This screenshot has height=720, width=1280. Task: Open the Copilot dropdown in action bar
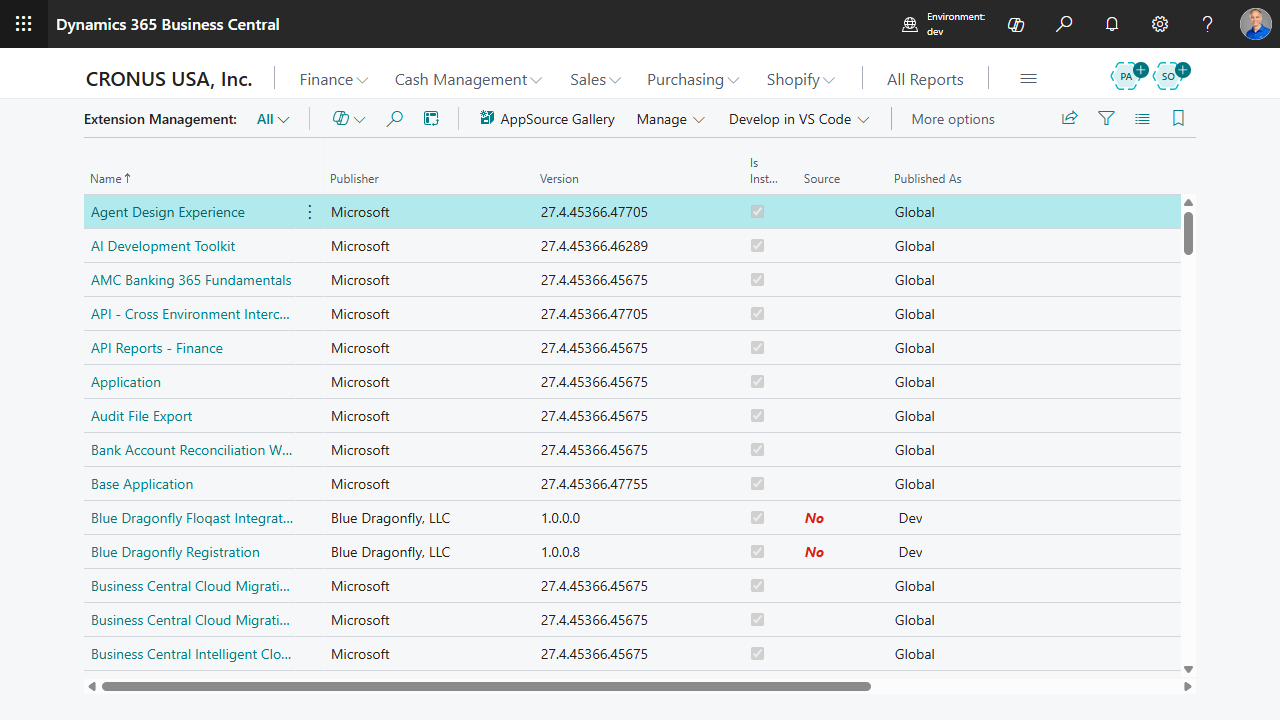348,119
